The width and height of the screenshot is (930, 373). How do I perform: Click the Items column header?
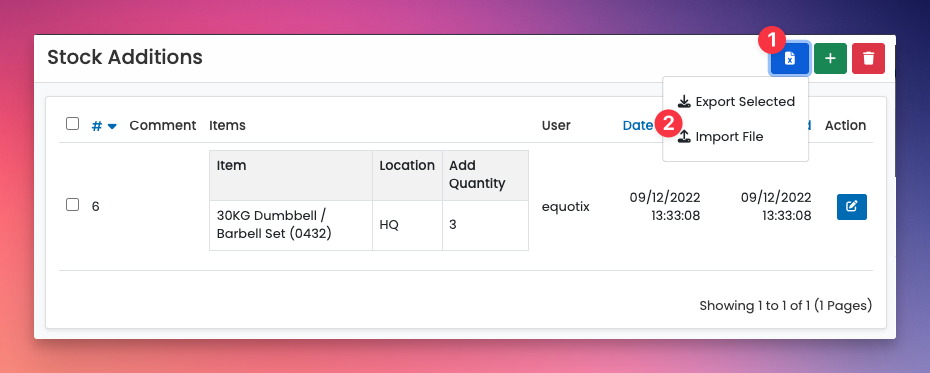click(x=227, y=126)
